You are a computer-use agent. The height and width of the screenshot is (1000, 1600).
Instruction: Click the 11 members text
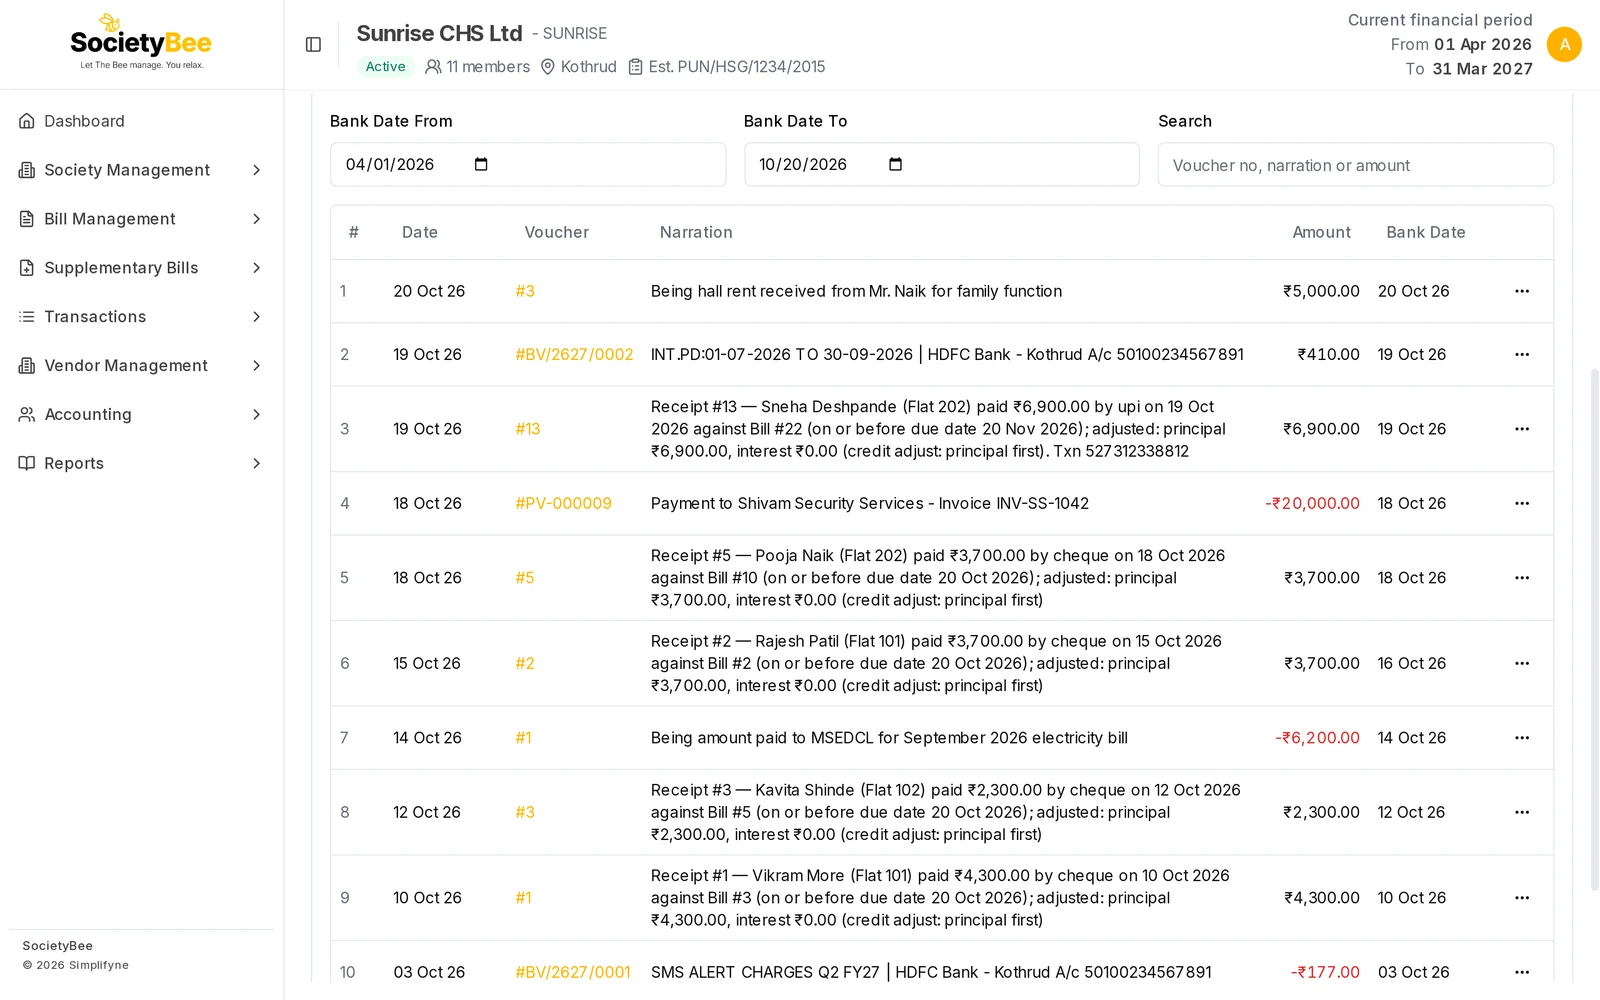point(488,67)
